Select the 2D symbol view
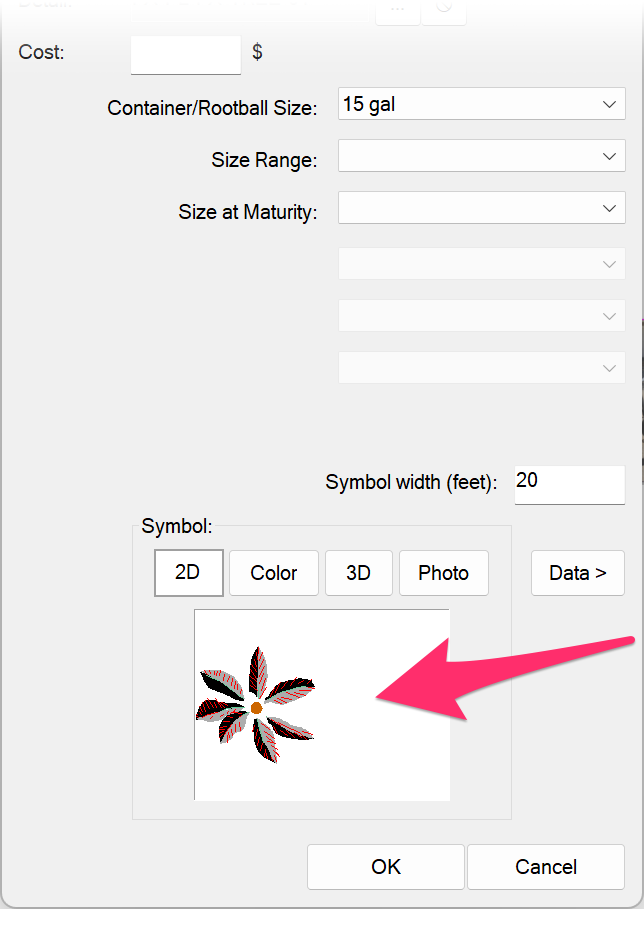Viewport: 644px width, 950px height. coord(188,573)
